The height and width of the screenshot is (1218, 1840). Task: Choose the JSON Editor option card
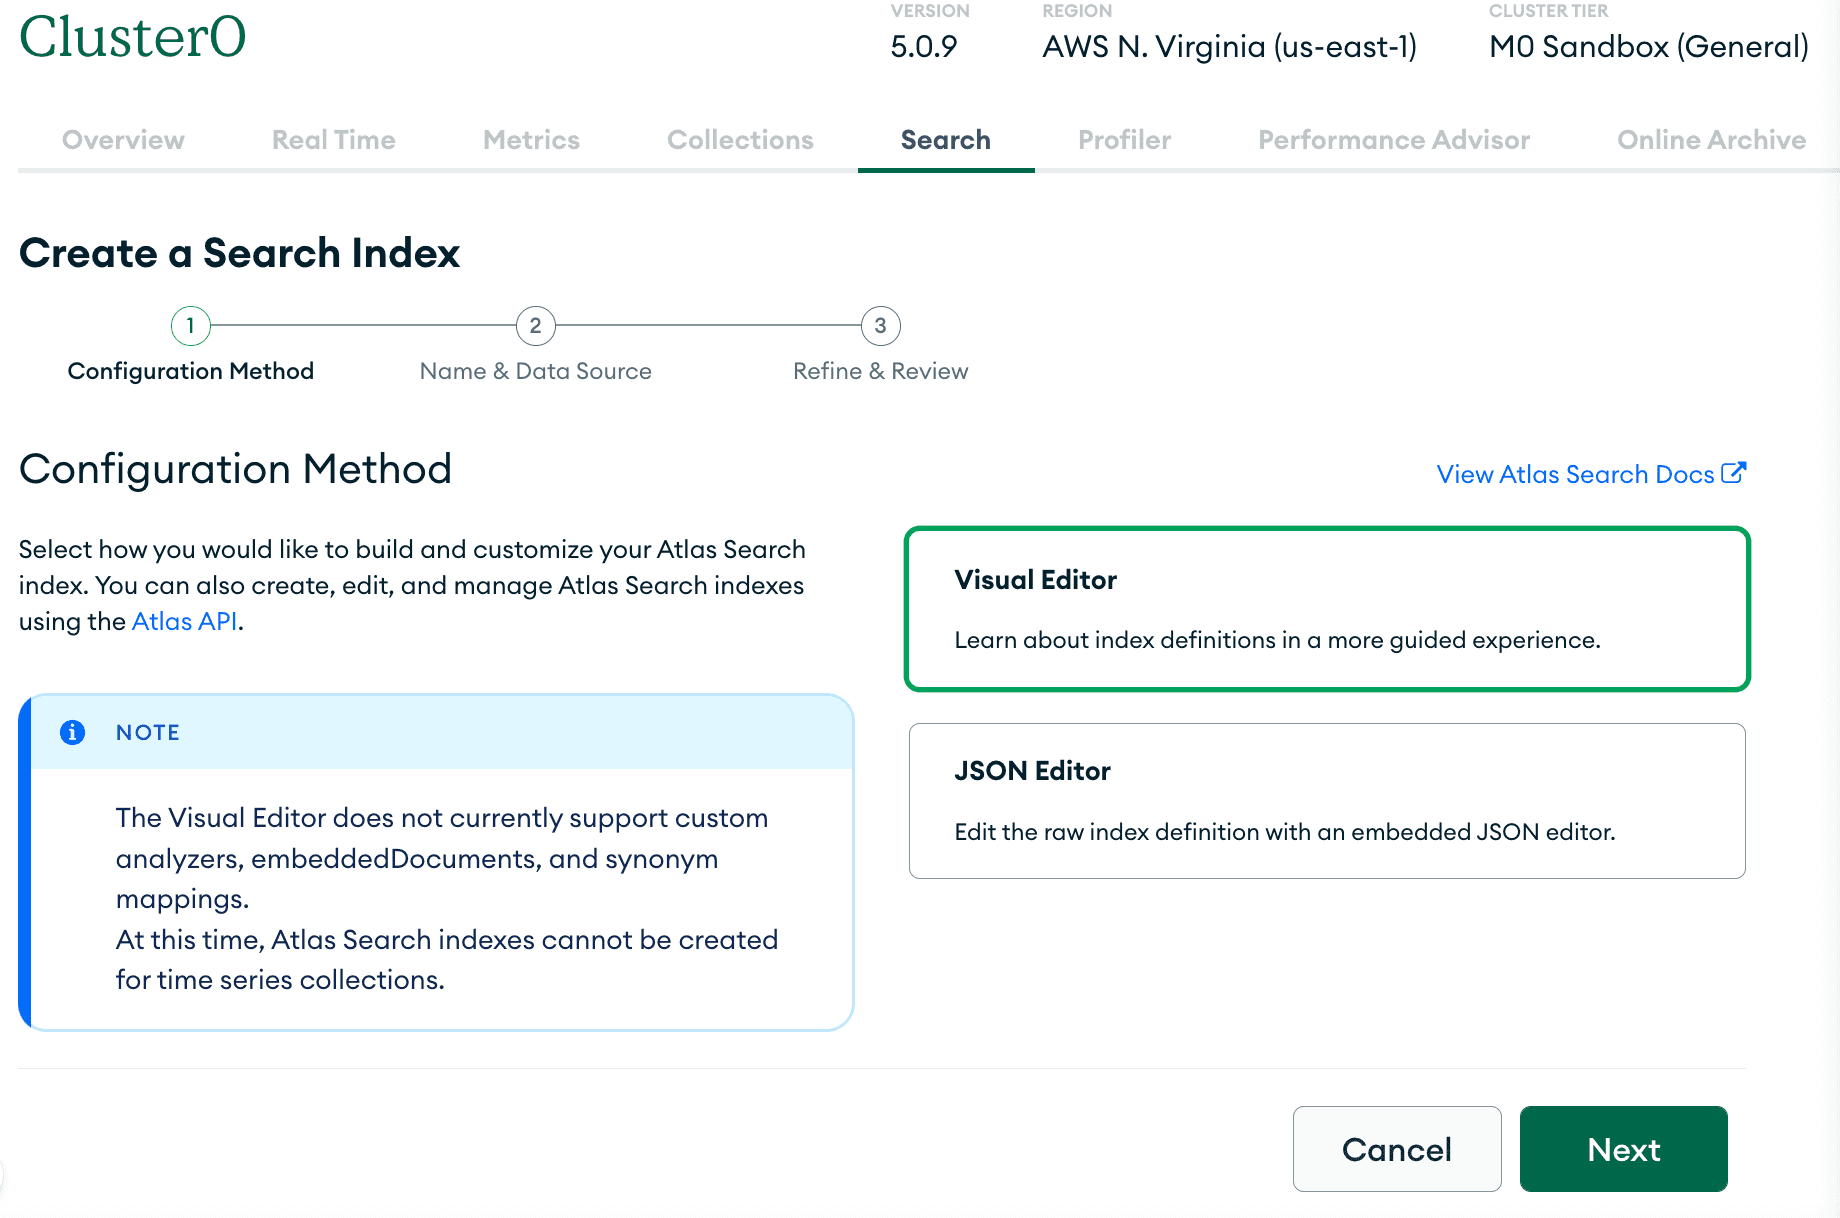(x=1327, y=801)
